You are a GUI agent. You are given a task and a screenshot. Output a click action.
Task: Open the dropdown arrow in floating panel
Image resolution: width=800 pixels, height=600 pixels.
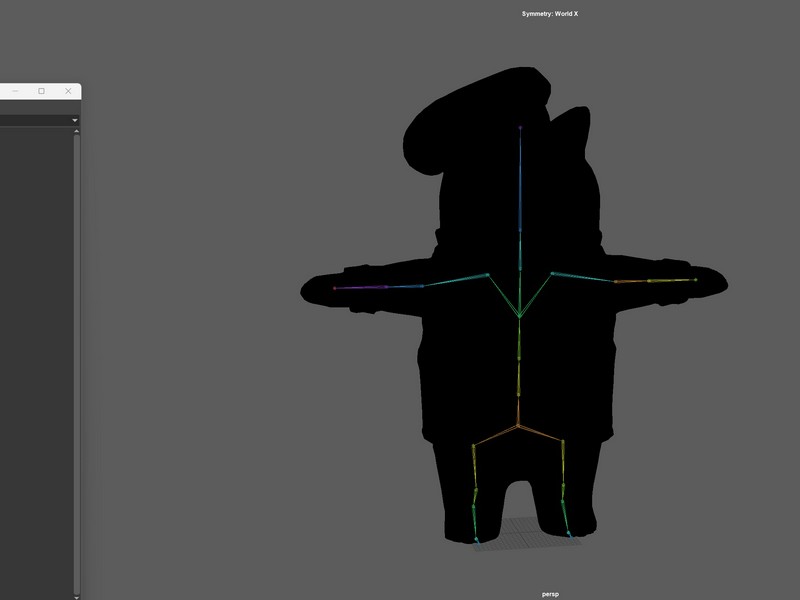tap(75, 120)
